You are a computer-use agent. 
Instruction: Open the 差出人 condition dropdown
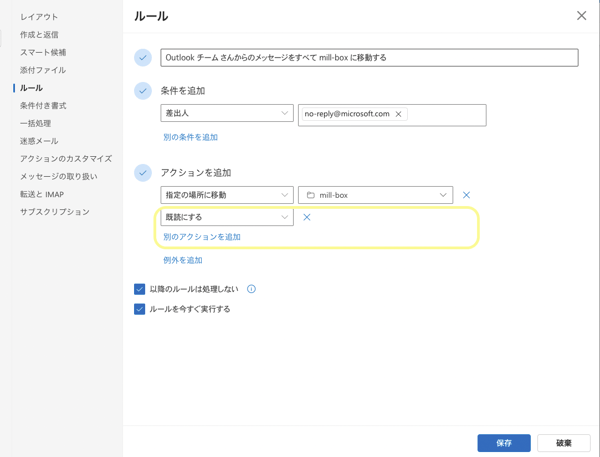(x=227, y=113)
